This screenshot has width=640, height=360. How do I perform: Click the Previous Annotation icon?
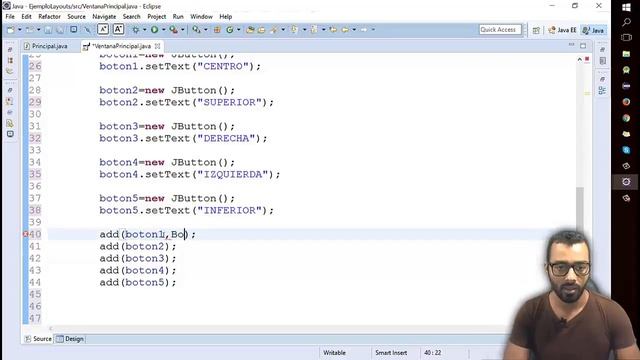(314, 30)
